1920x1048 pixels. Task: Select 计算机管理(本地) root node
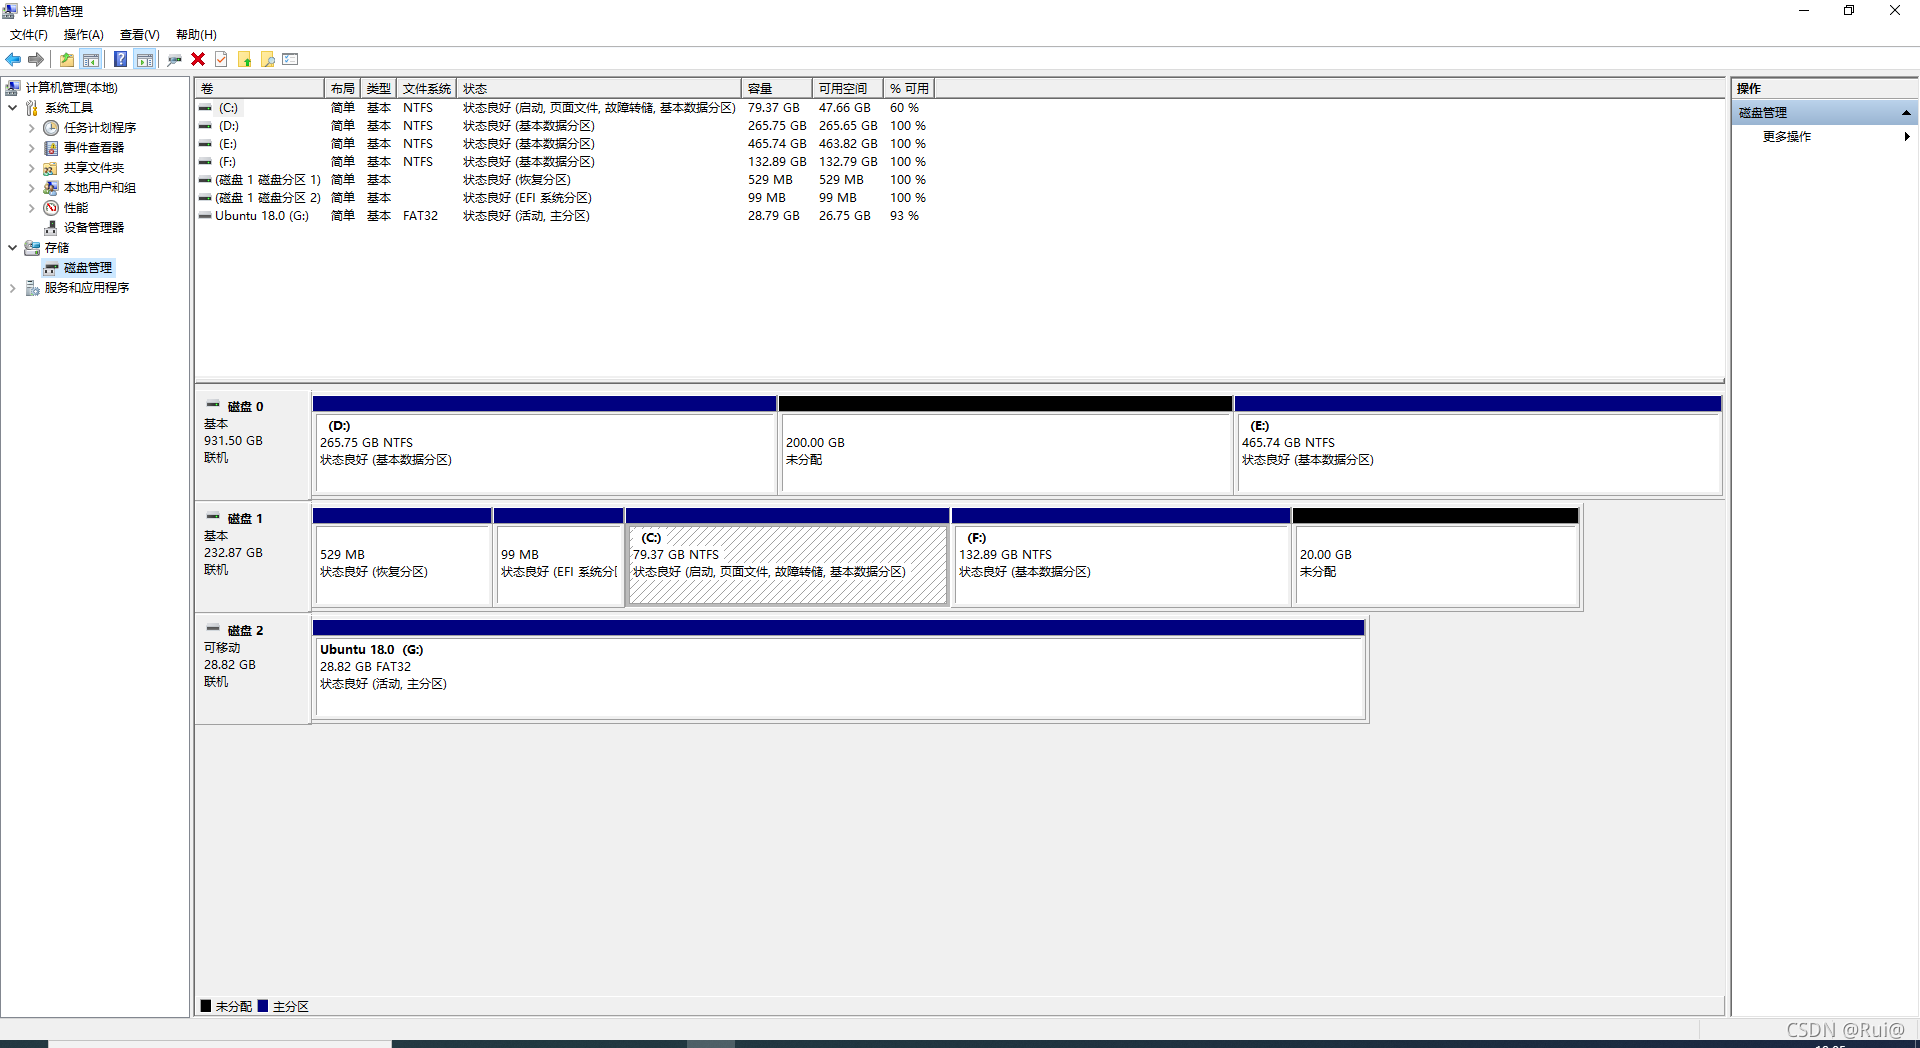click(71, 88)
